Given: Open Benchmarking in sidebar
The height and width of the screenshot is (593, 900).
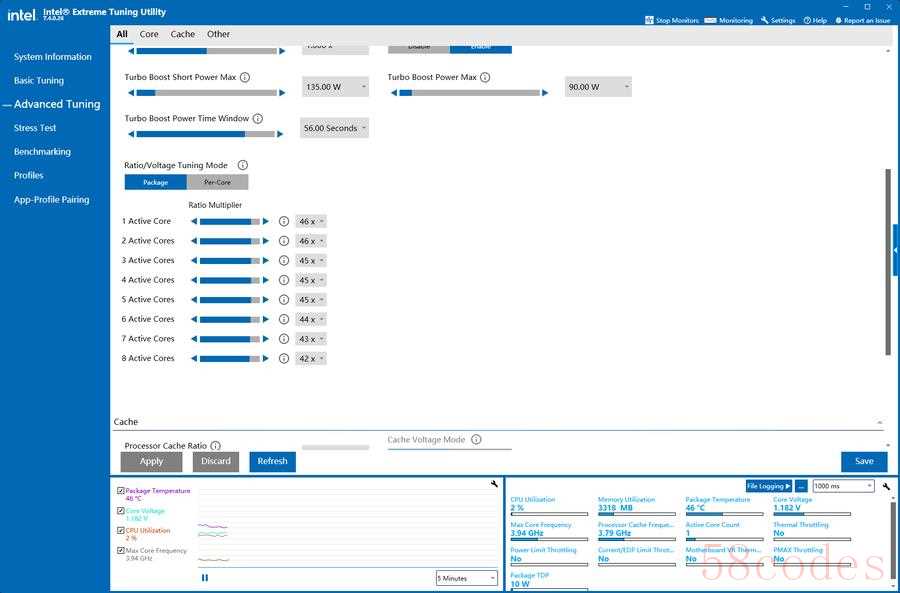Looking at the screenshot, I should (42, 152).
